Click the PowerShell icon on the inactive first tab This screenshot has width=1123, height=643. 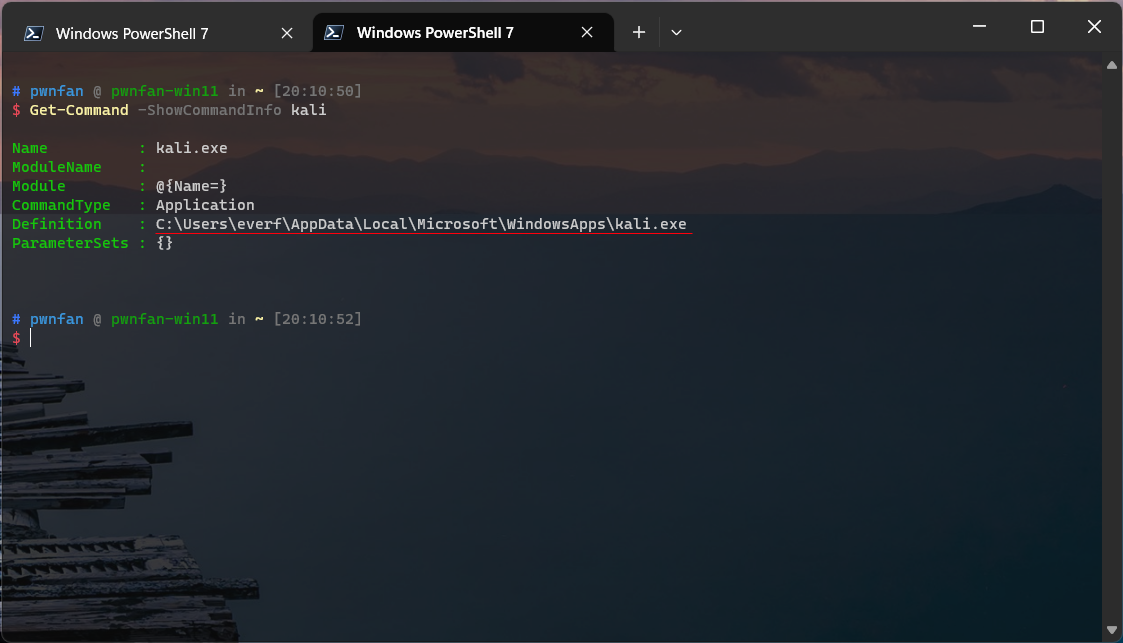pos(33,33)
